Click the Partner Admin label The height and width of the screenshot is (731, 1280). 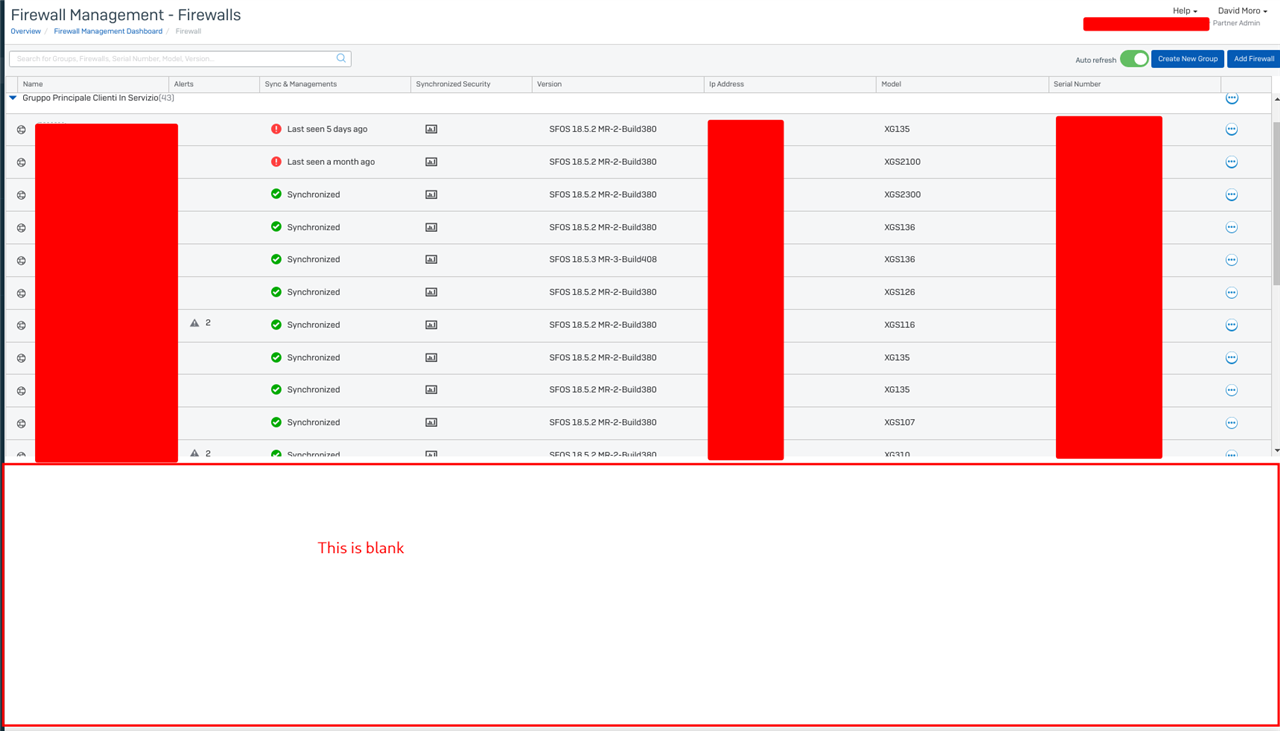click(1236, 23)
